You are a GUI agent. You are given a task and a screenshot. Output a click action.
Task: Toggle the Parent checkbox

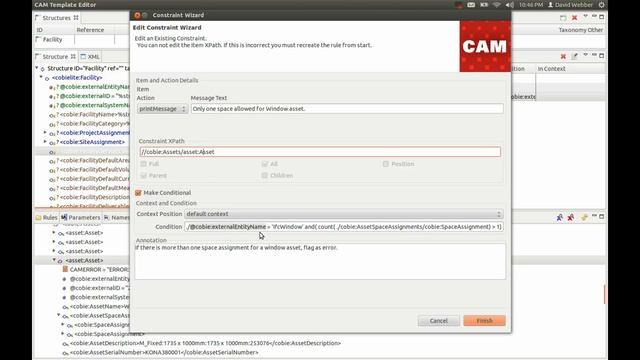(x=143, y=176)
